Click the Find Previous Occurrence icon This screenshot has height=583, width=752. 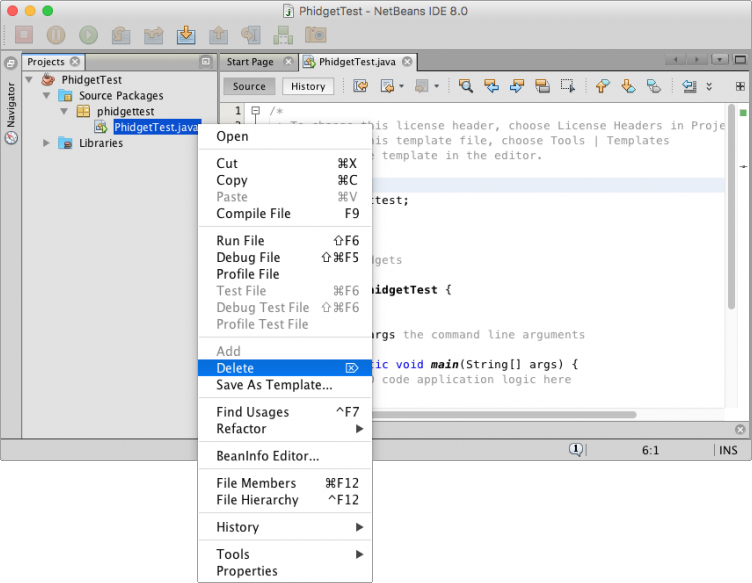491,86
